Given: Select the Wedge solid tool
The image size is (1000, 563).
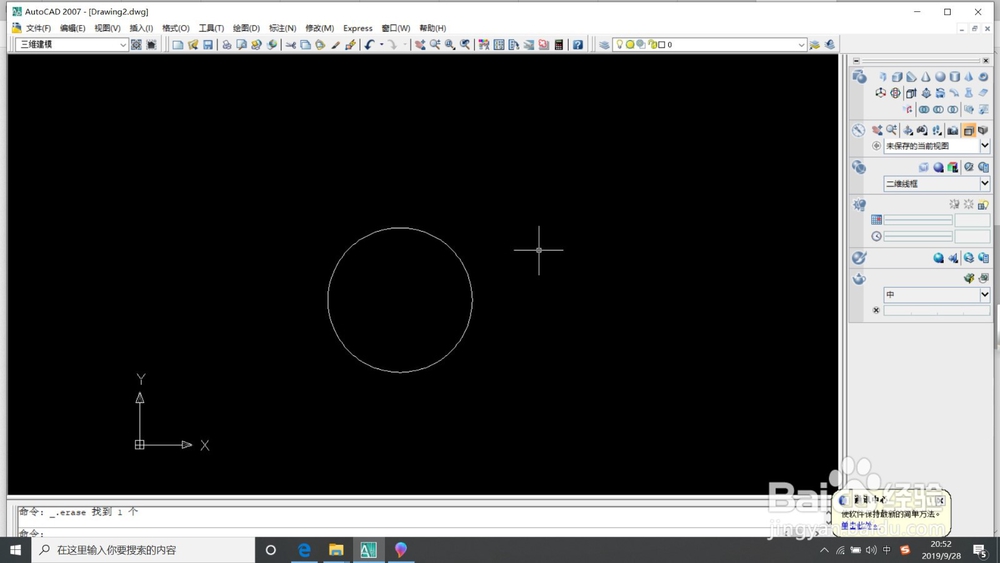Looking at the screenshot, I should 911,77.
